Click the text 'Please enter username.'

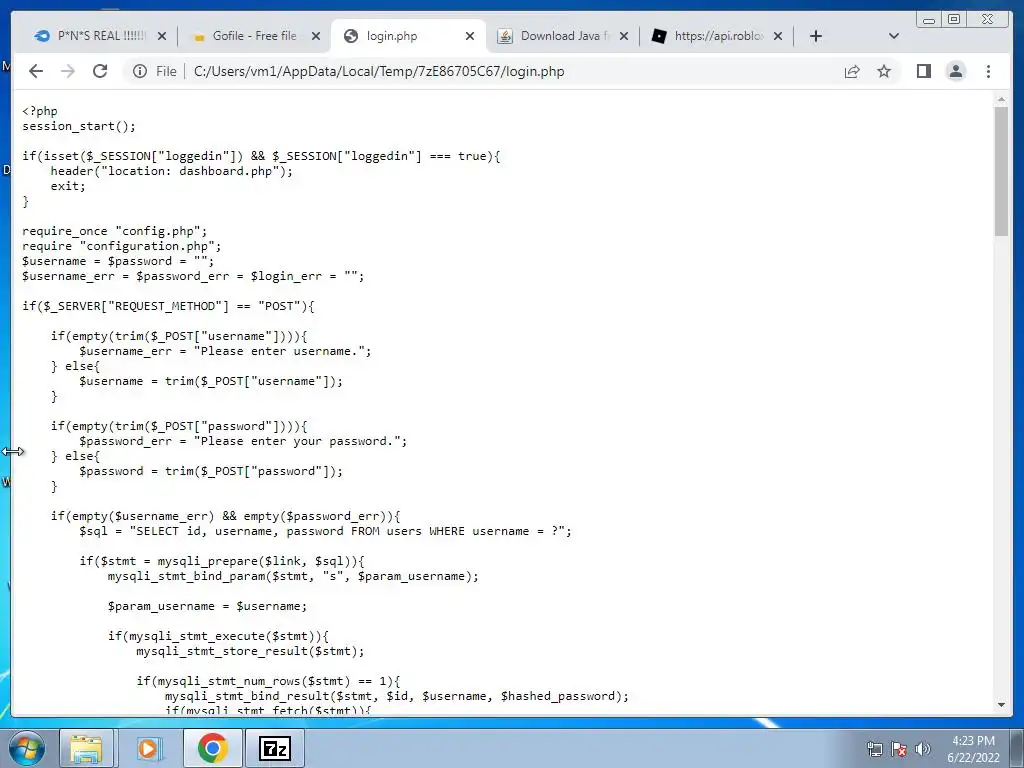click(x=281, y=351)
